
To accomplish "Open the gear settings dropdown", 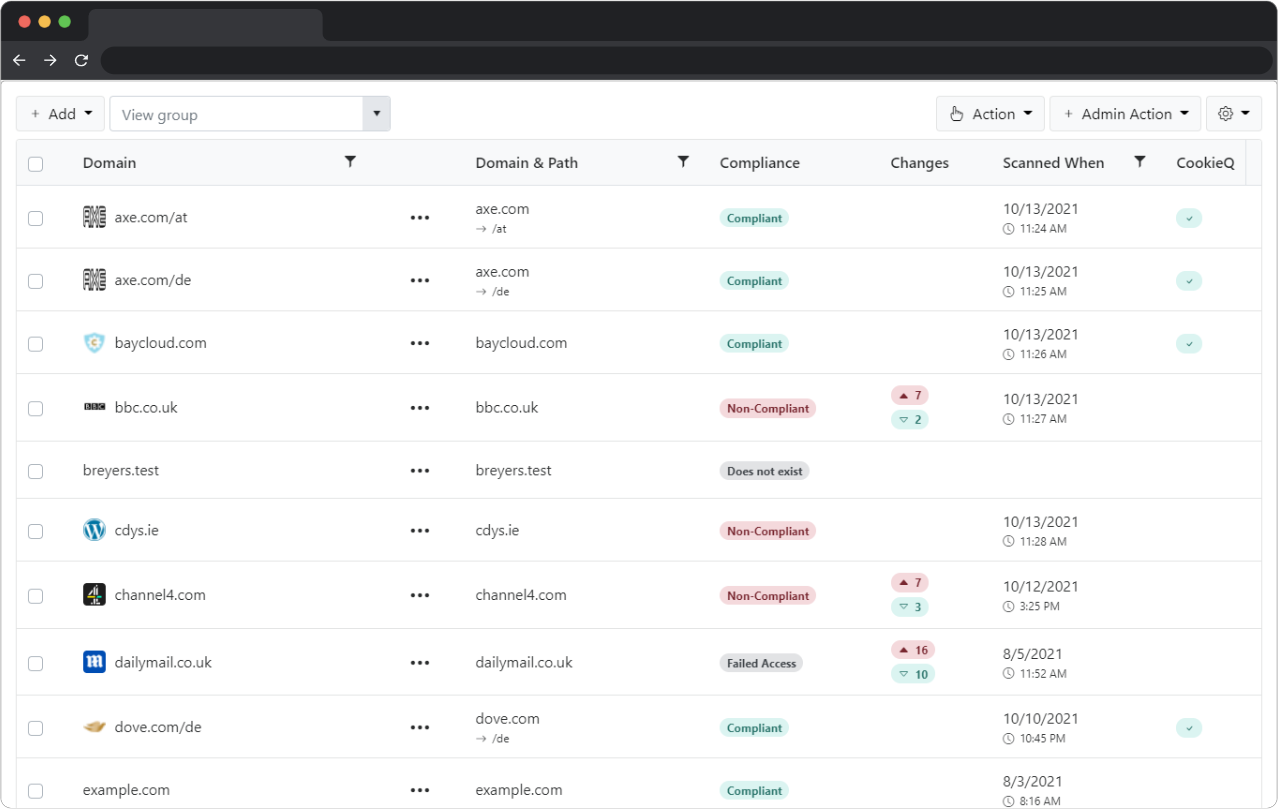I will (1233, 114).
